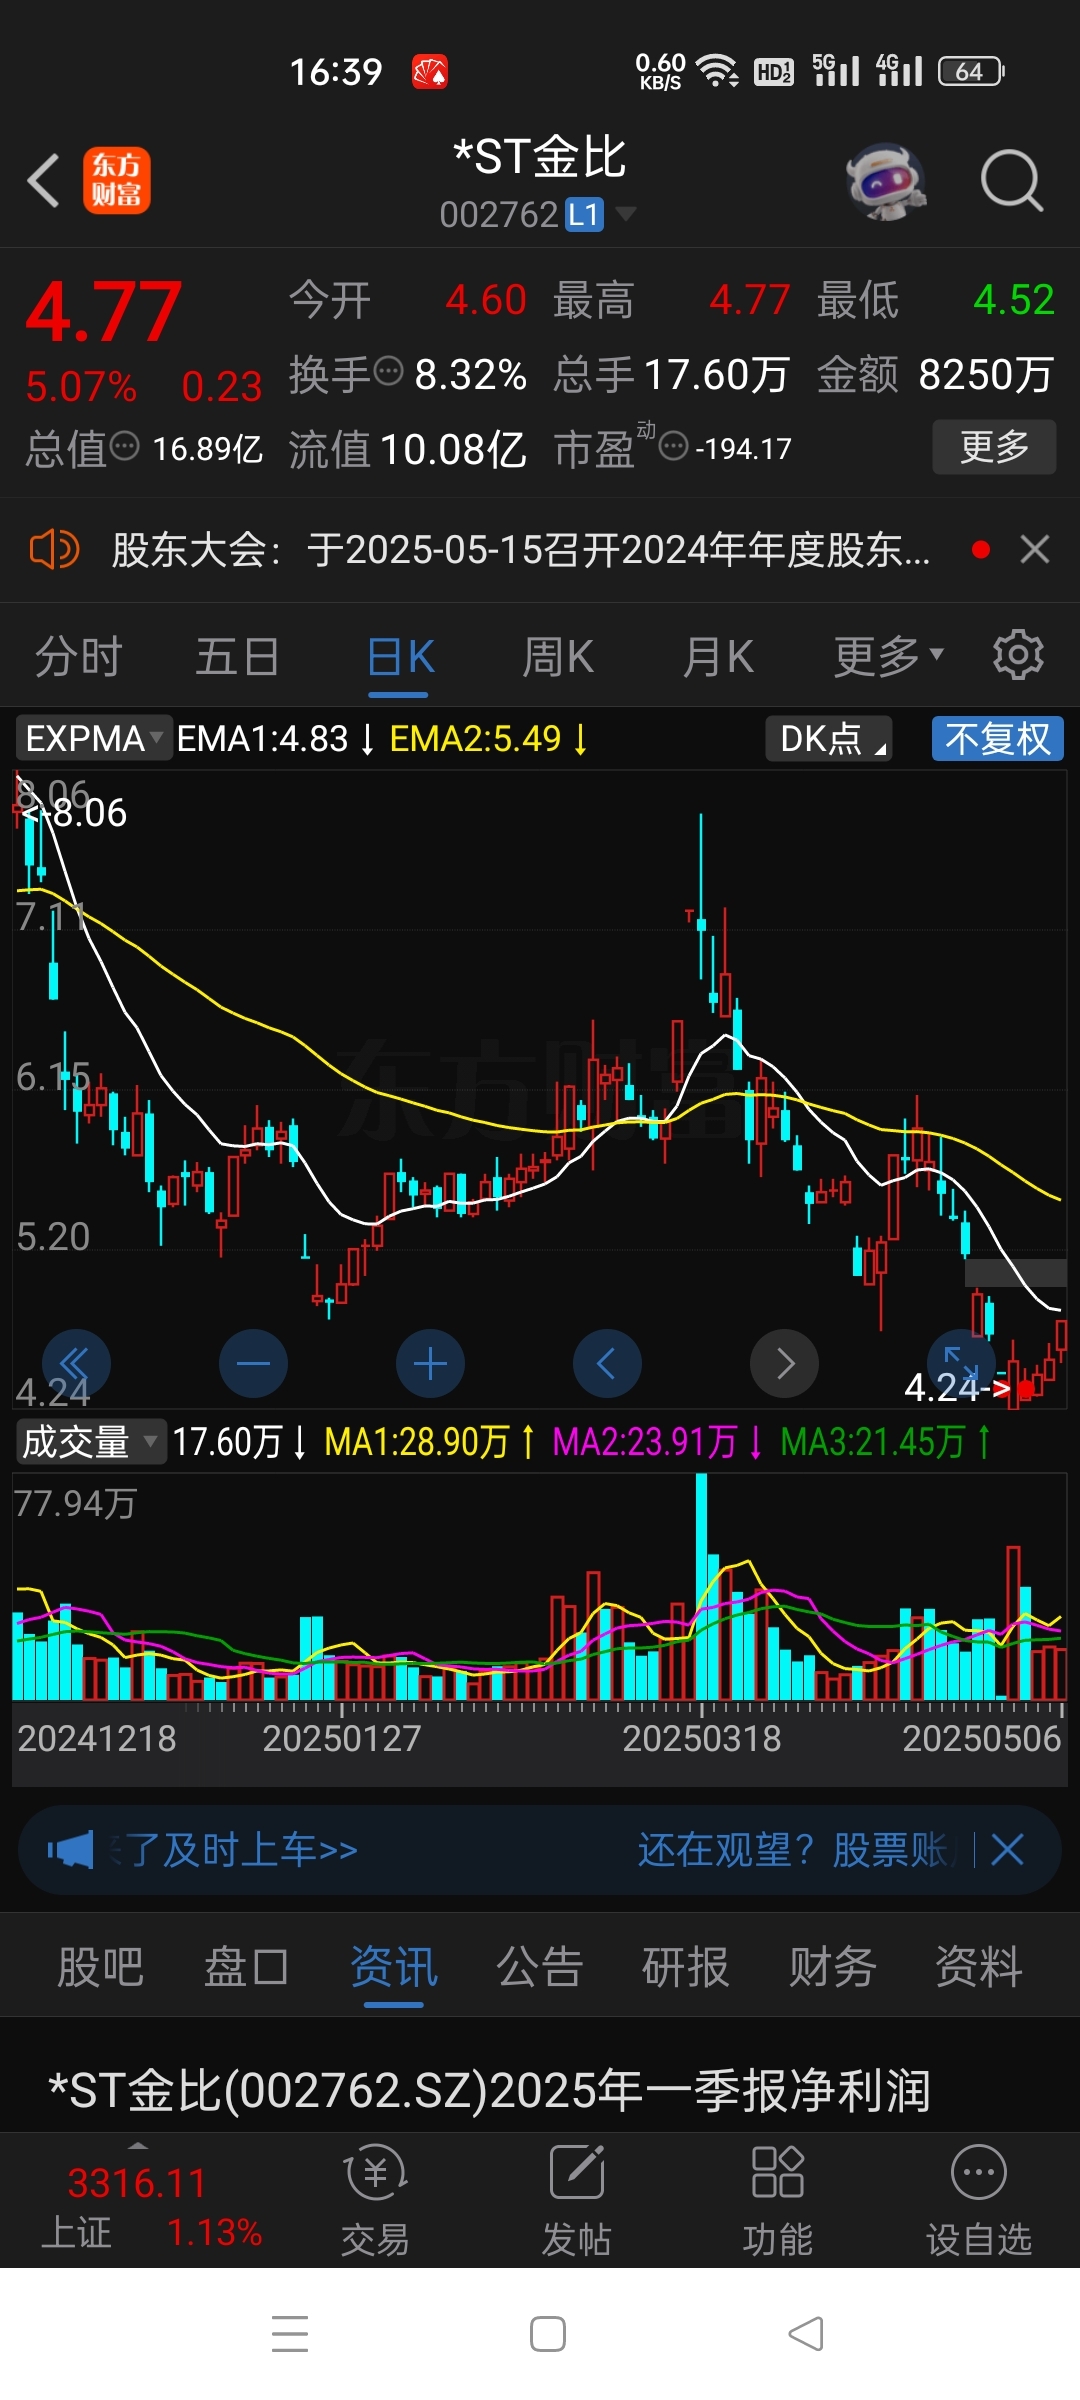The height and width of the screenshot is (2400, 1080).
Task: Open 交易 trading
Action: point(376,2201)
